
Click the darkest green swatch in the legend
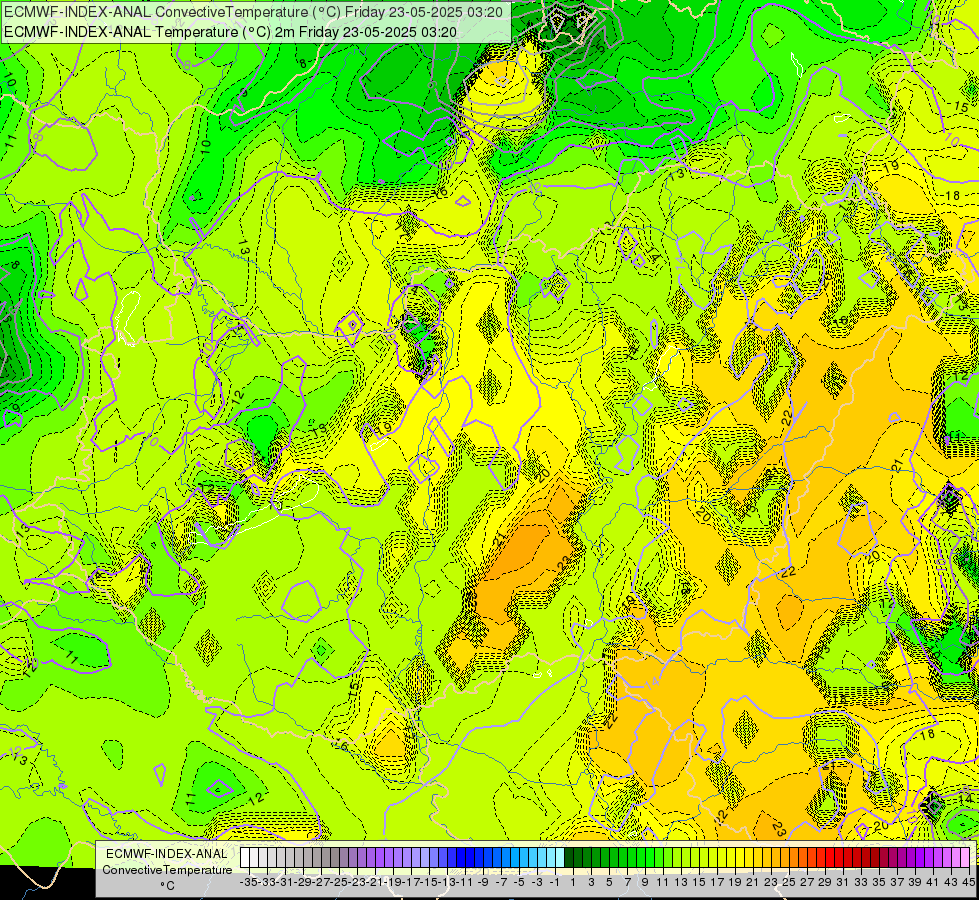point(569,858)
